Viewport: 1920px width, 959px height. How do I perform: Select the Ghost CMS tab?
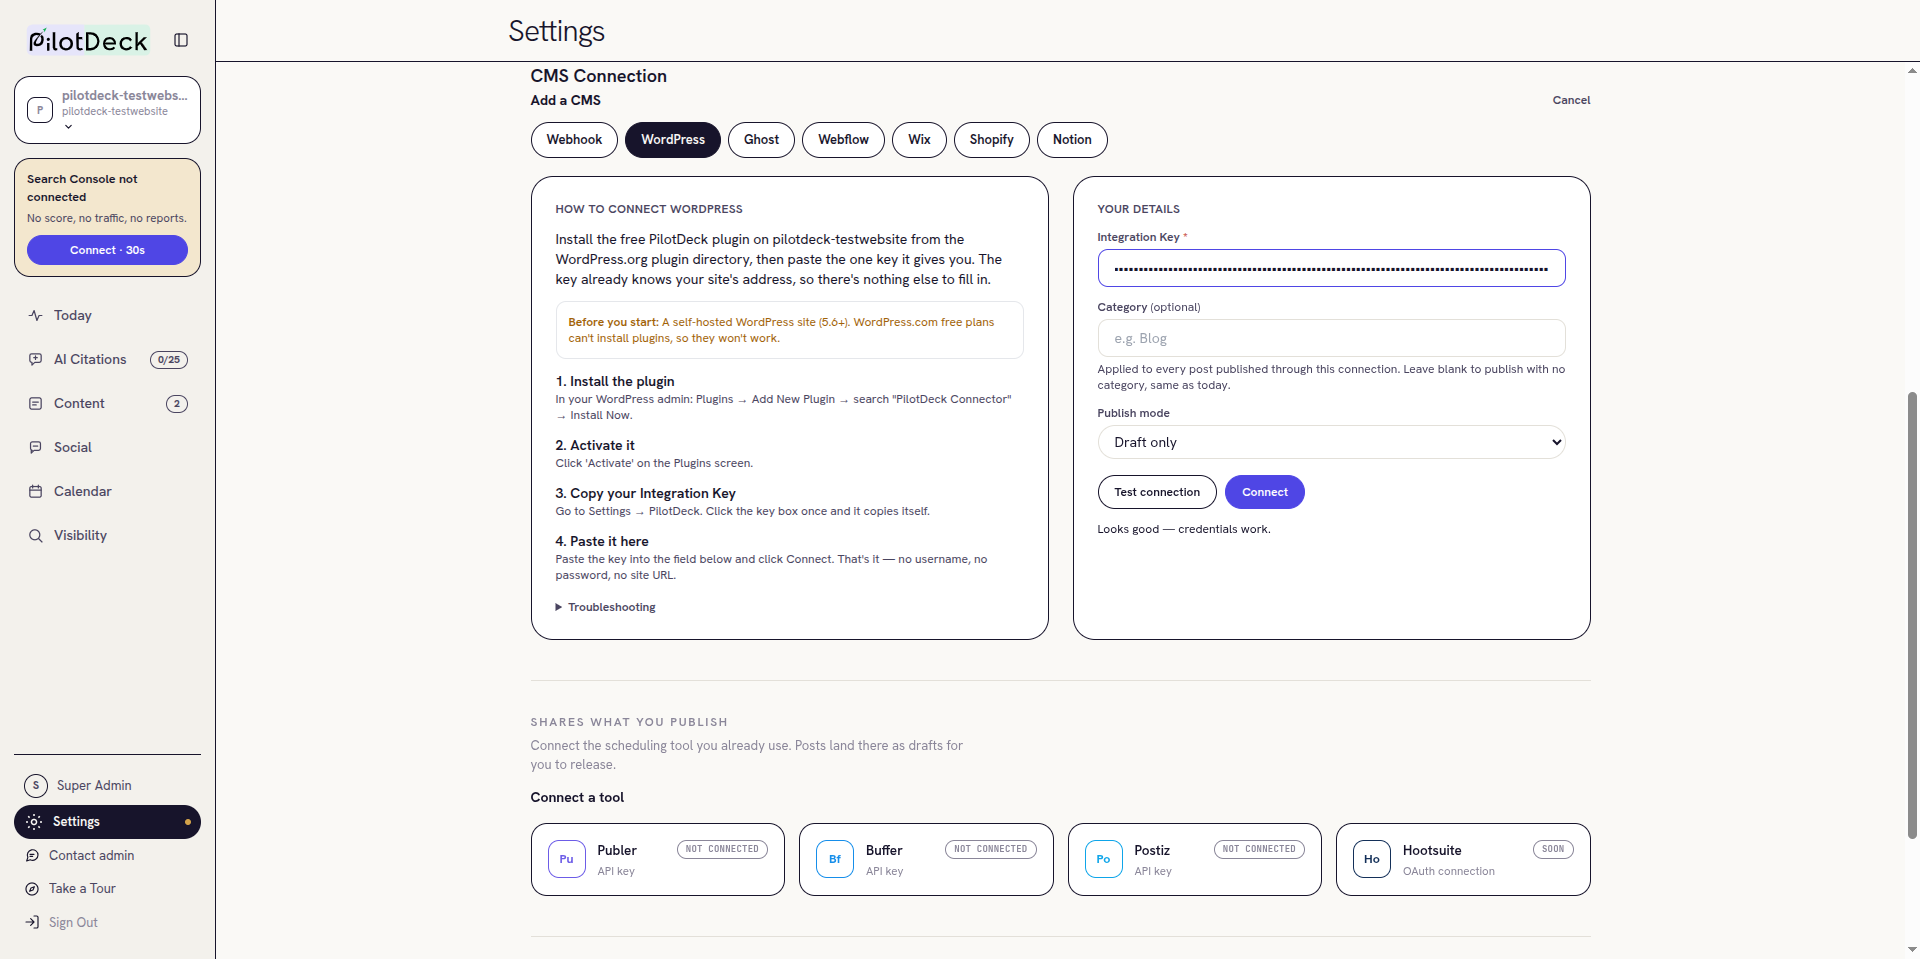pyautogui.click(x=761, y=140)
